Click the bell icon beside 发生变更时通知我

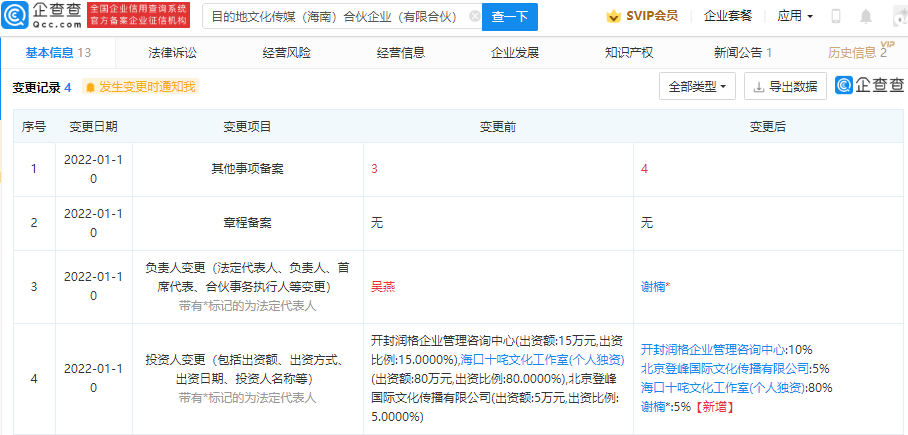(90, 87)
